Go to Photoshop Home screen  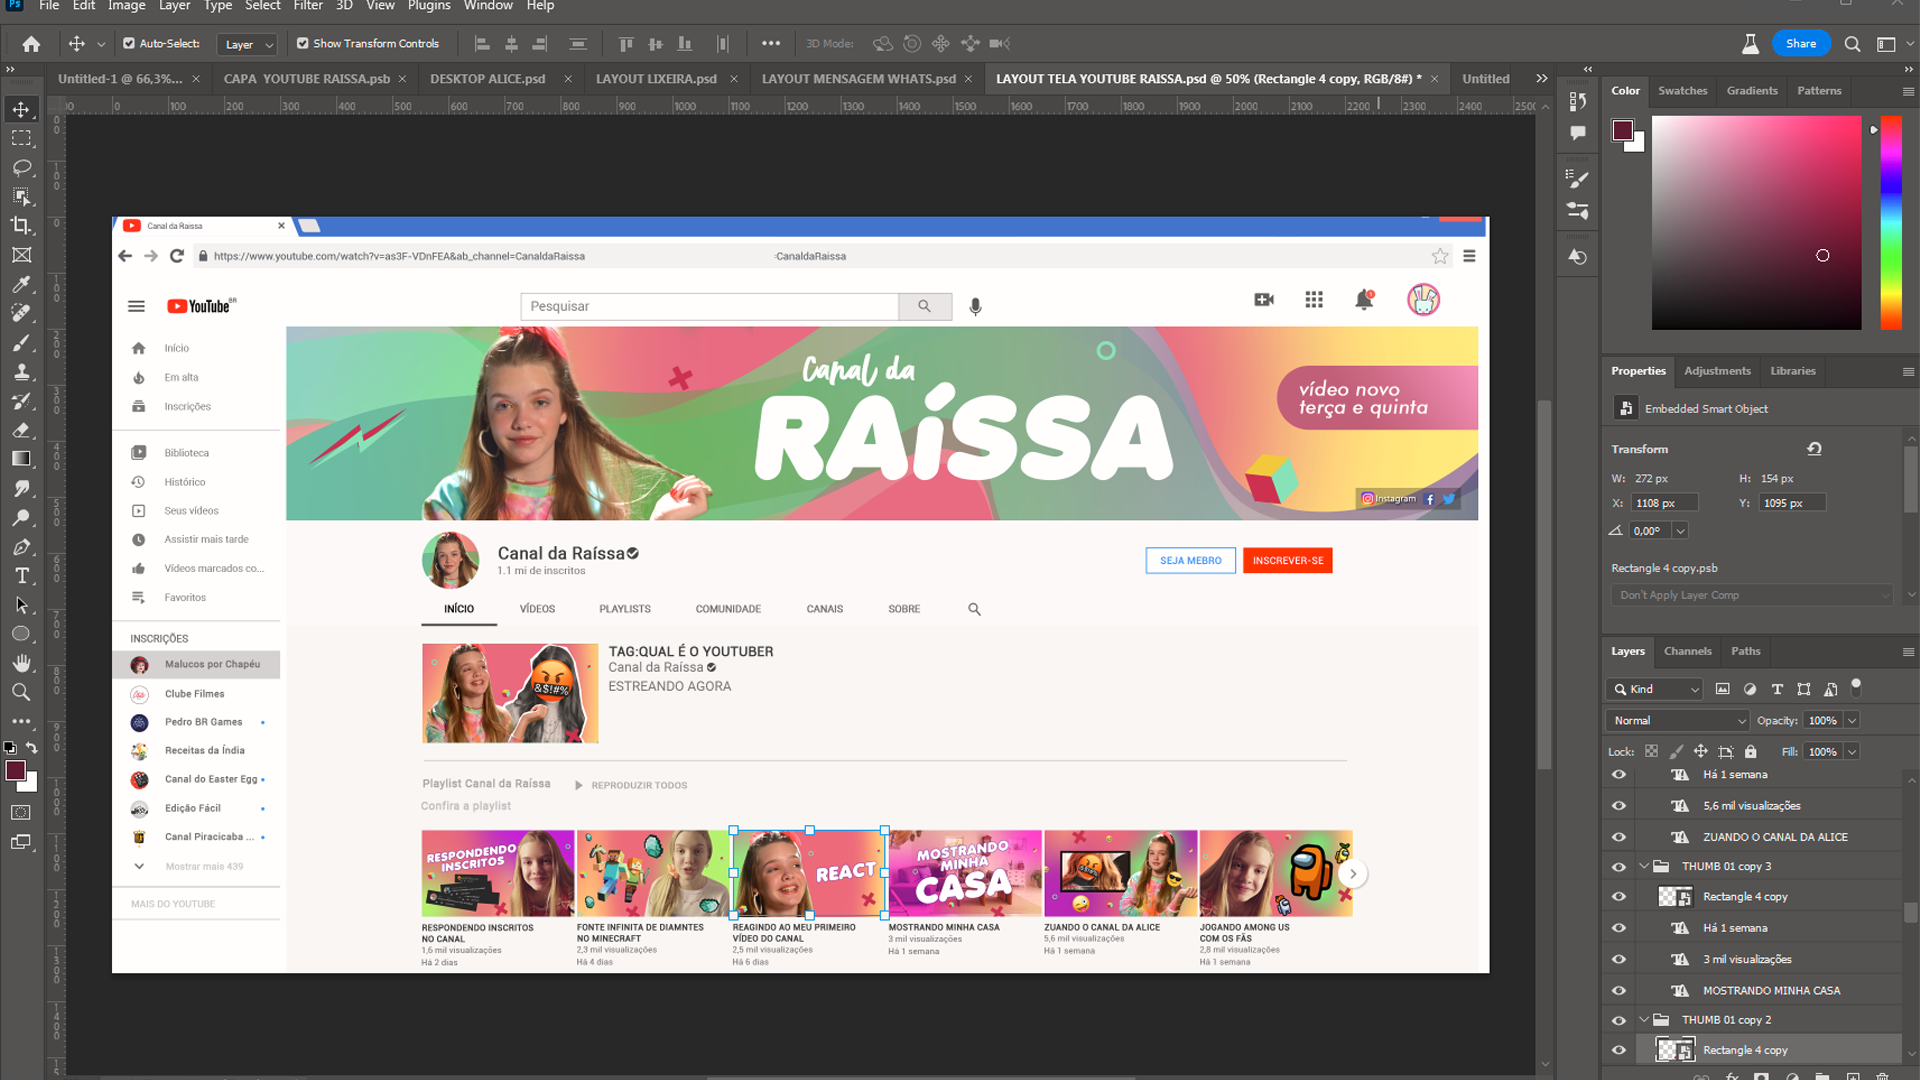31,44
